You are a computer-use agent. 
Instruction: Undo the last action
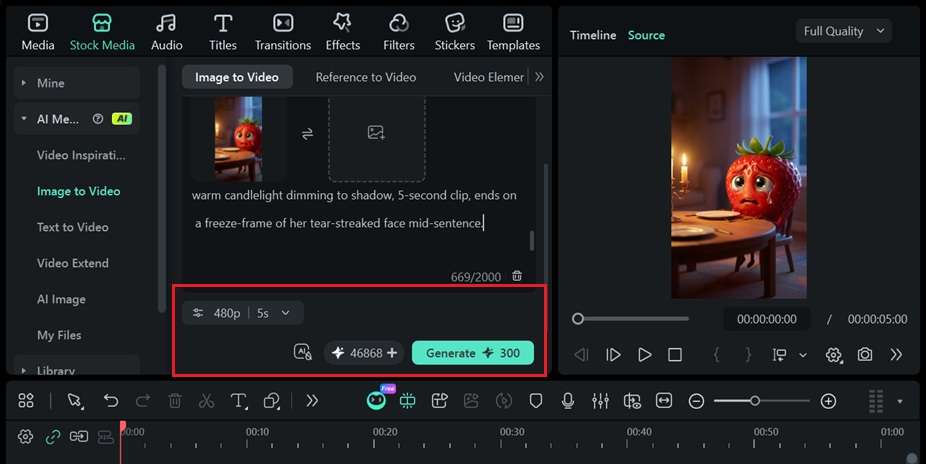coord(110,401)
